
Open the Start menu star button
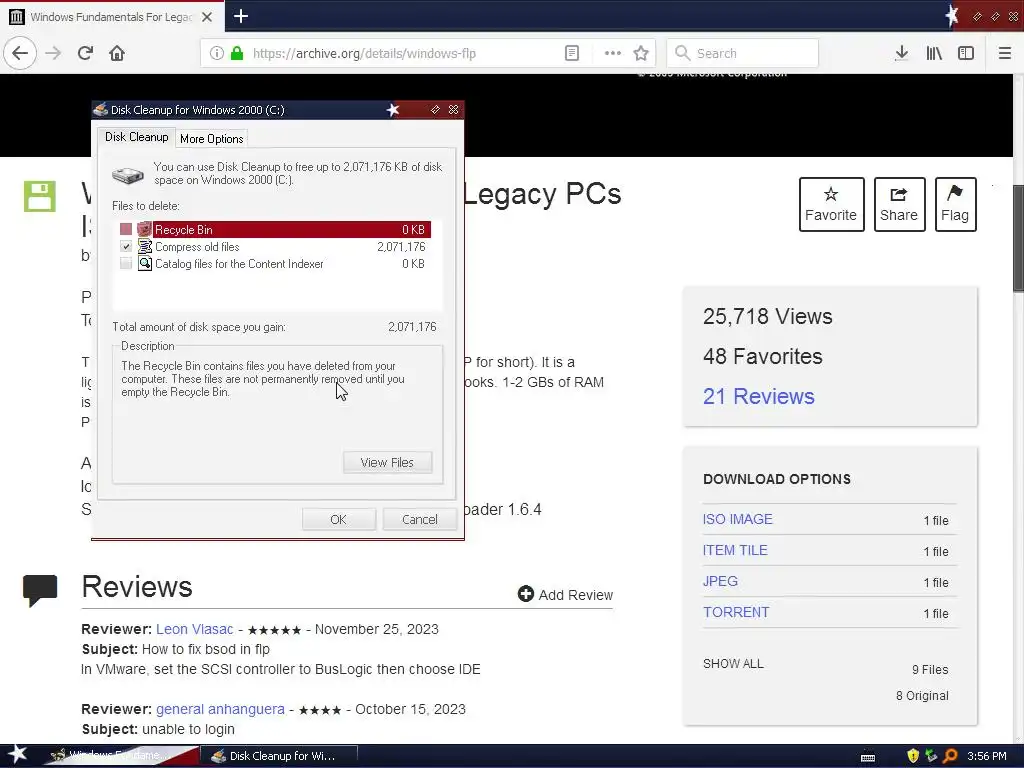[17, 755]
